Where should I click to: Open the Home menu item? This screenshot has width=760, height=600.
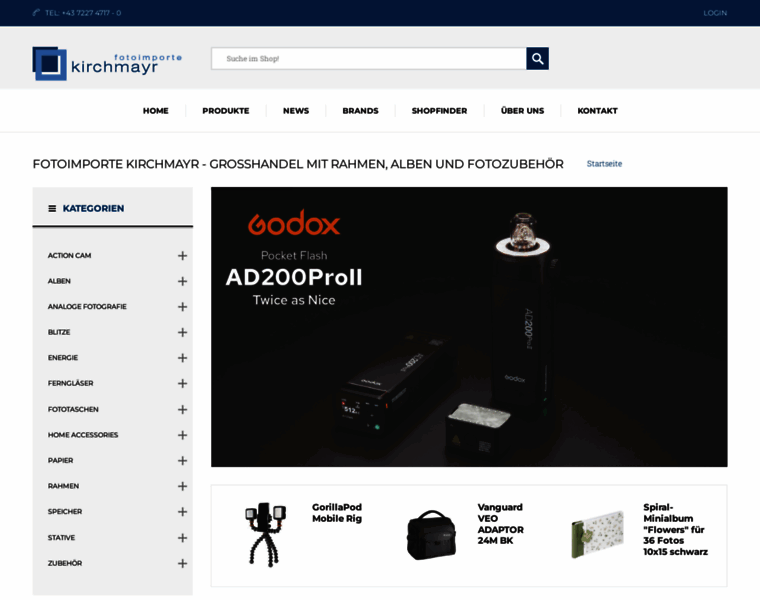coord(156,111)
